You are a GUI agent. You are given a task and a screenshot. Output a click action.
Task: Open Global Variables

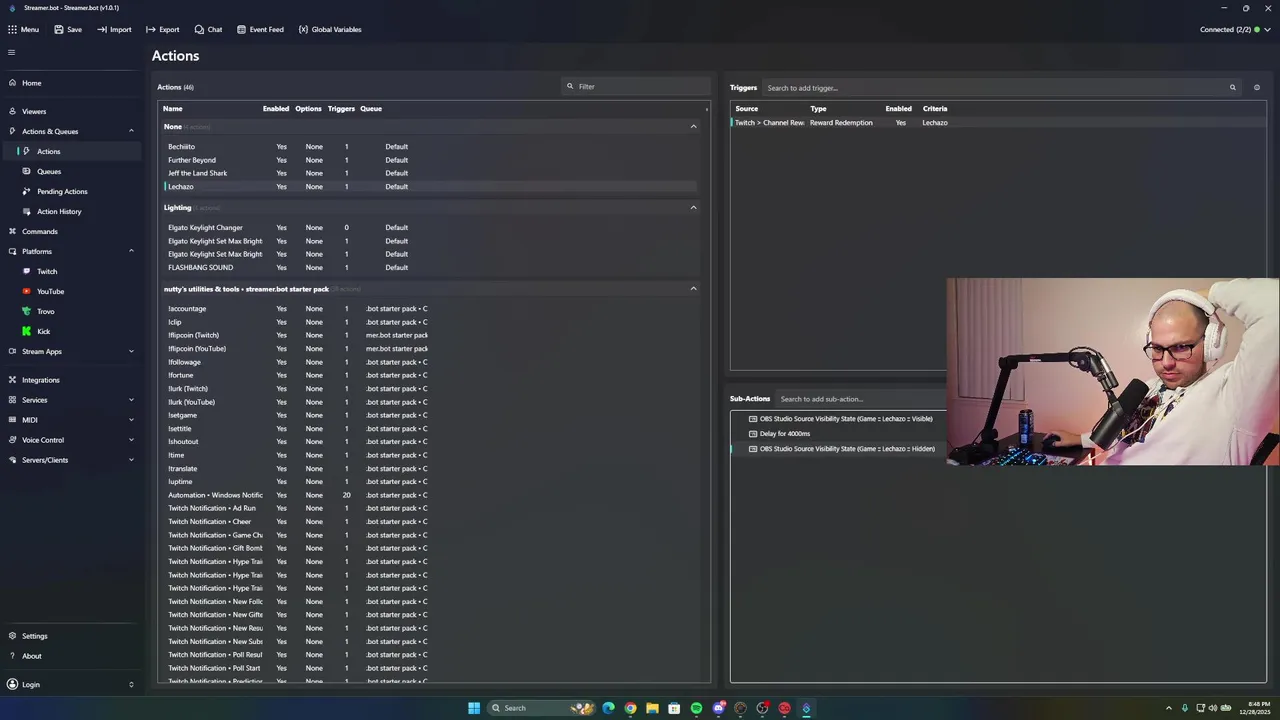coord(330,29)
